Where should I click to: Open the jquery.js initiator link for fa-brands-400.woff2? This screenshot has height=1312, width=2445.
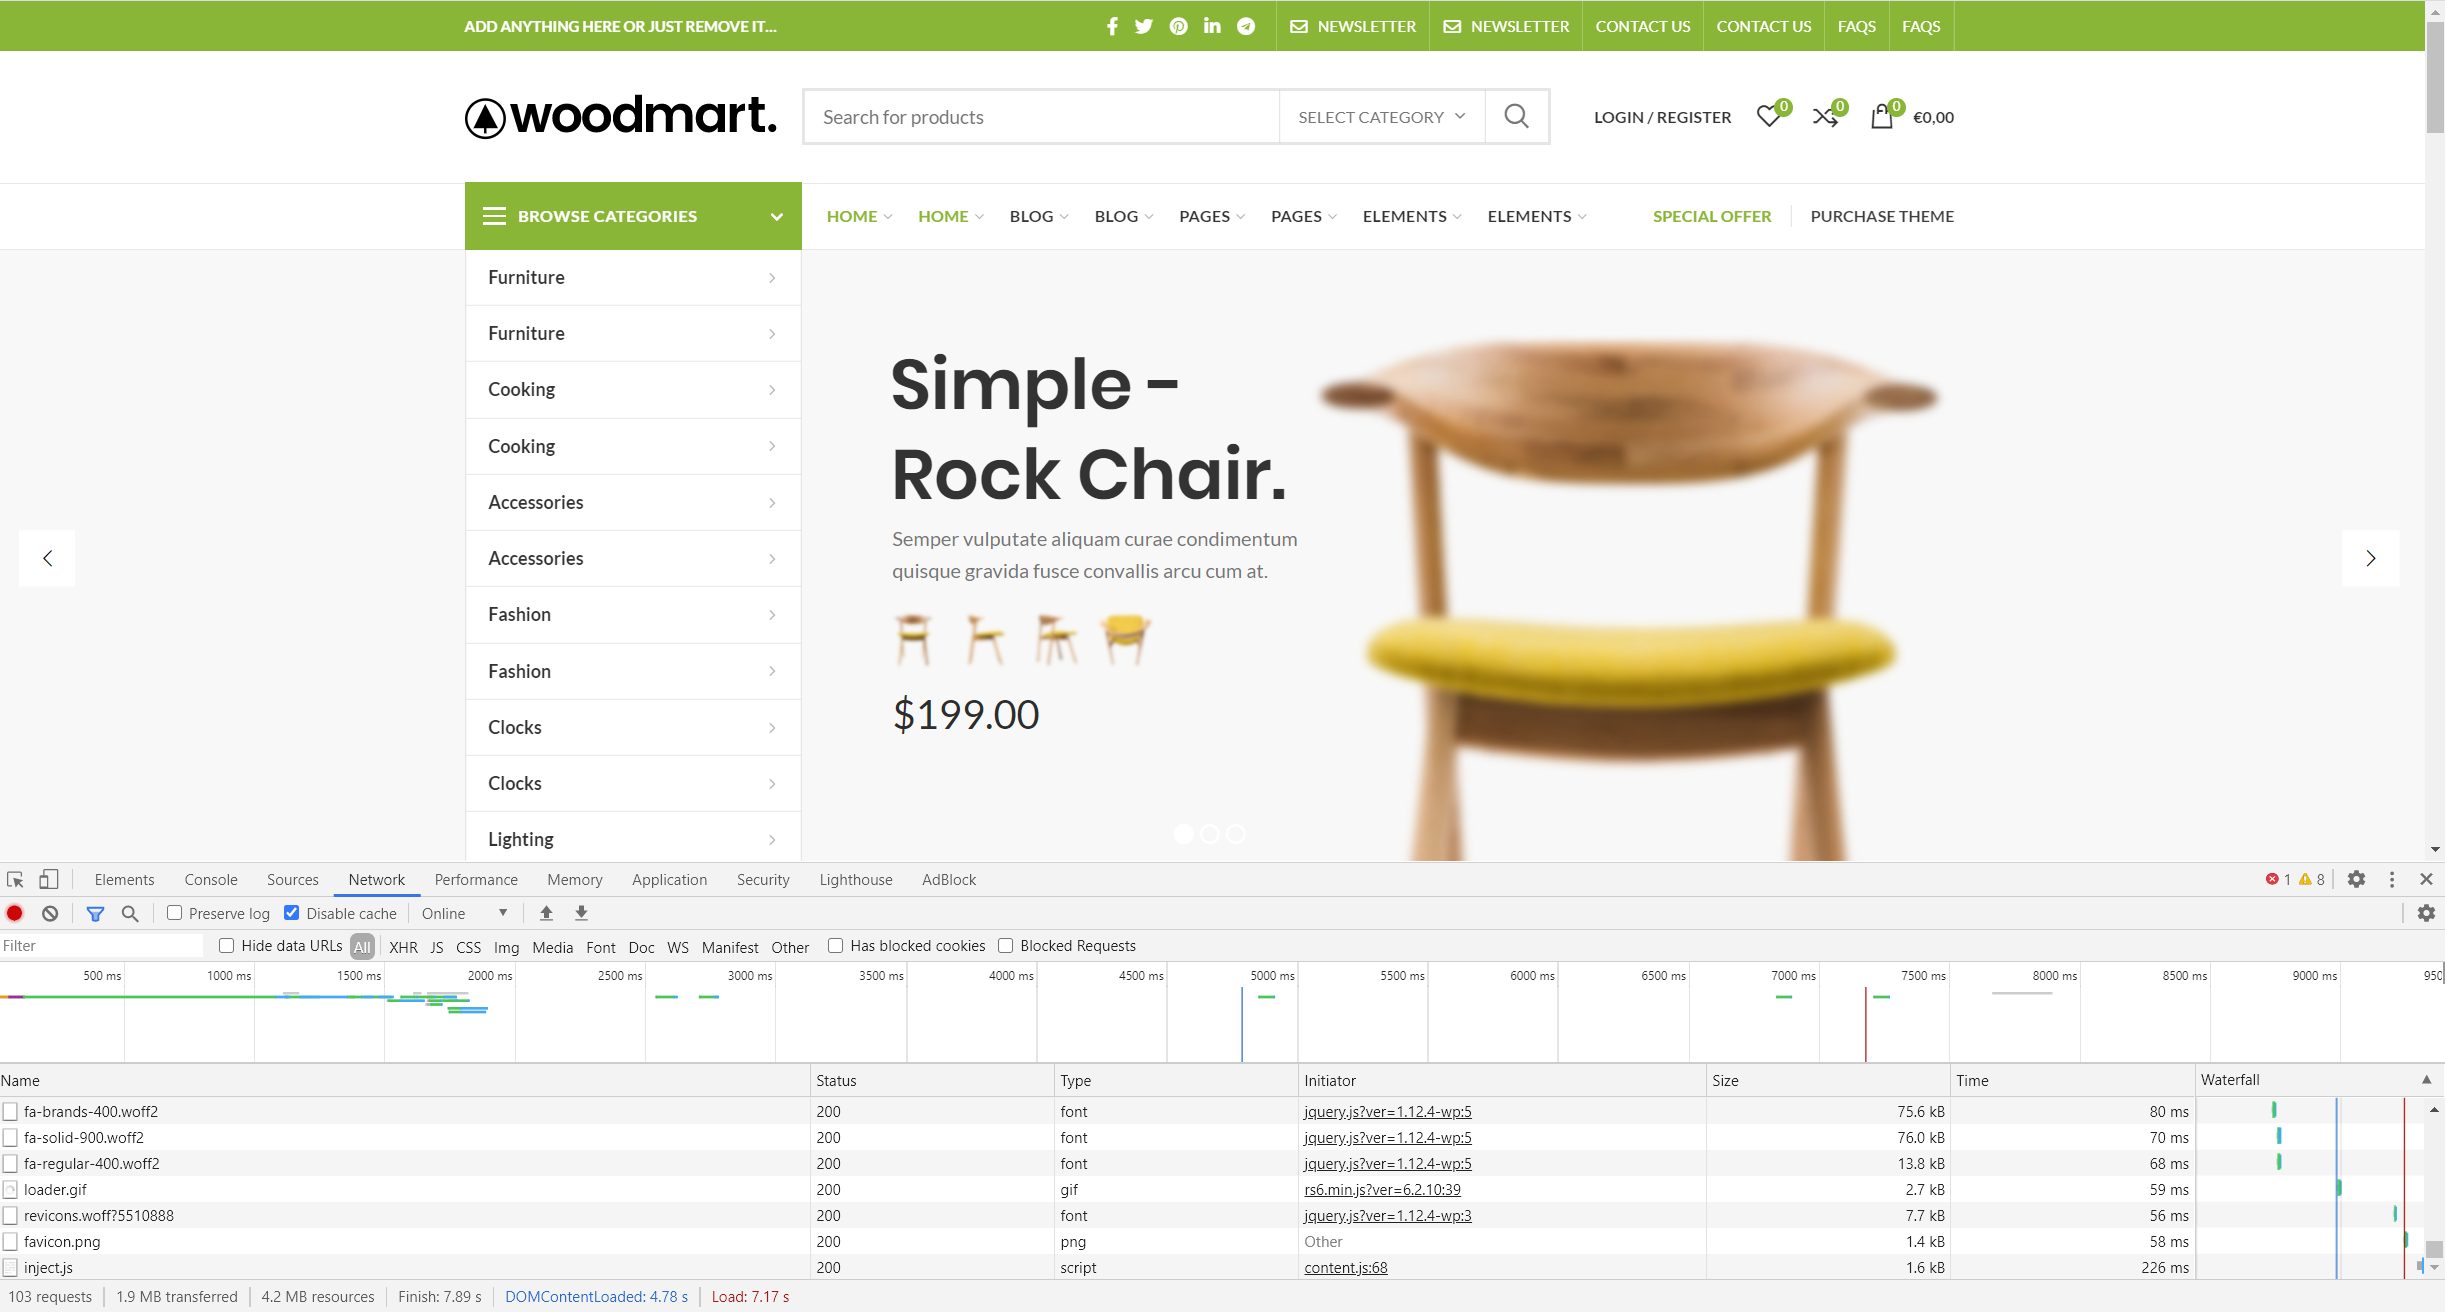pyautogui.click(x=1387, y=1111)
